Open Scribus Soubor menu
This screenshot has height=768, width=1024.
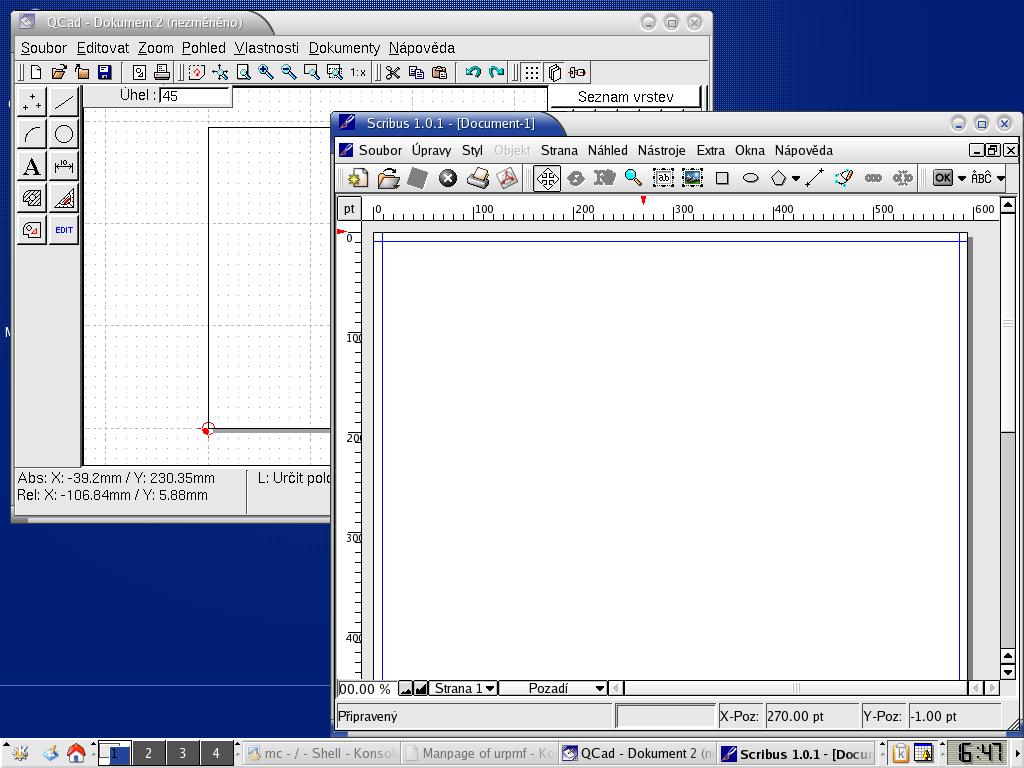pyautogui.click(x=380, y=150)
